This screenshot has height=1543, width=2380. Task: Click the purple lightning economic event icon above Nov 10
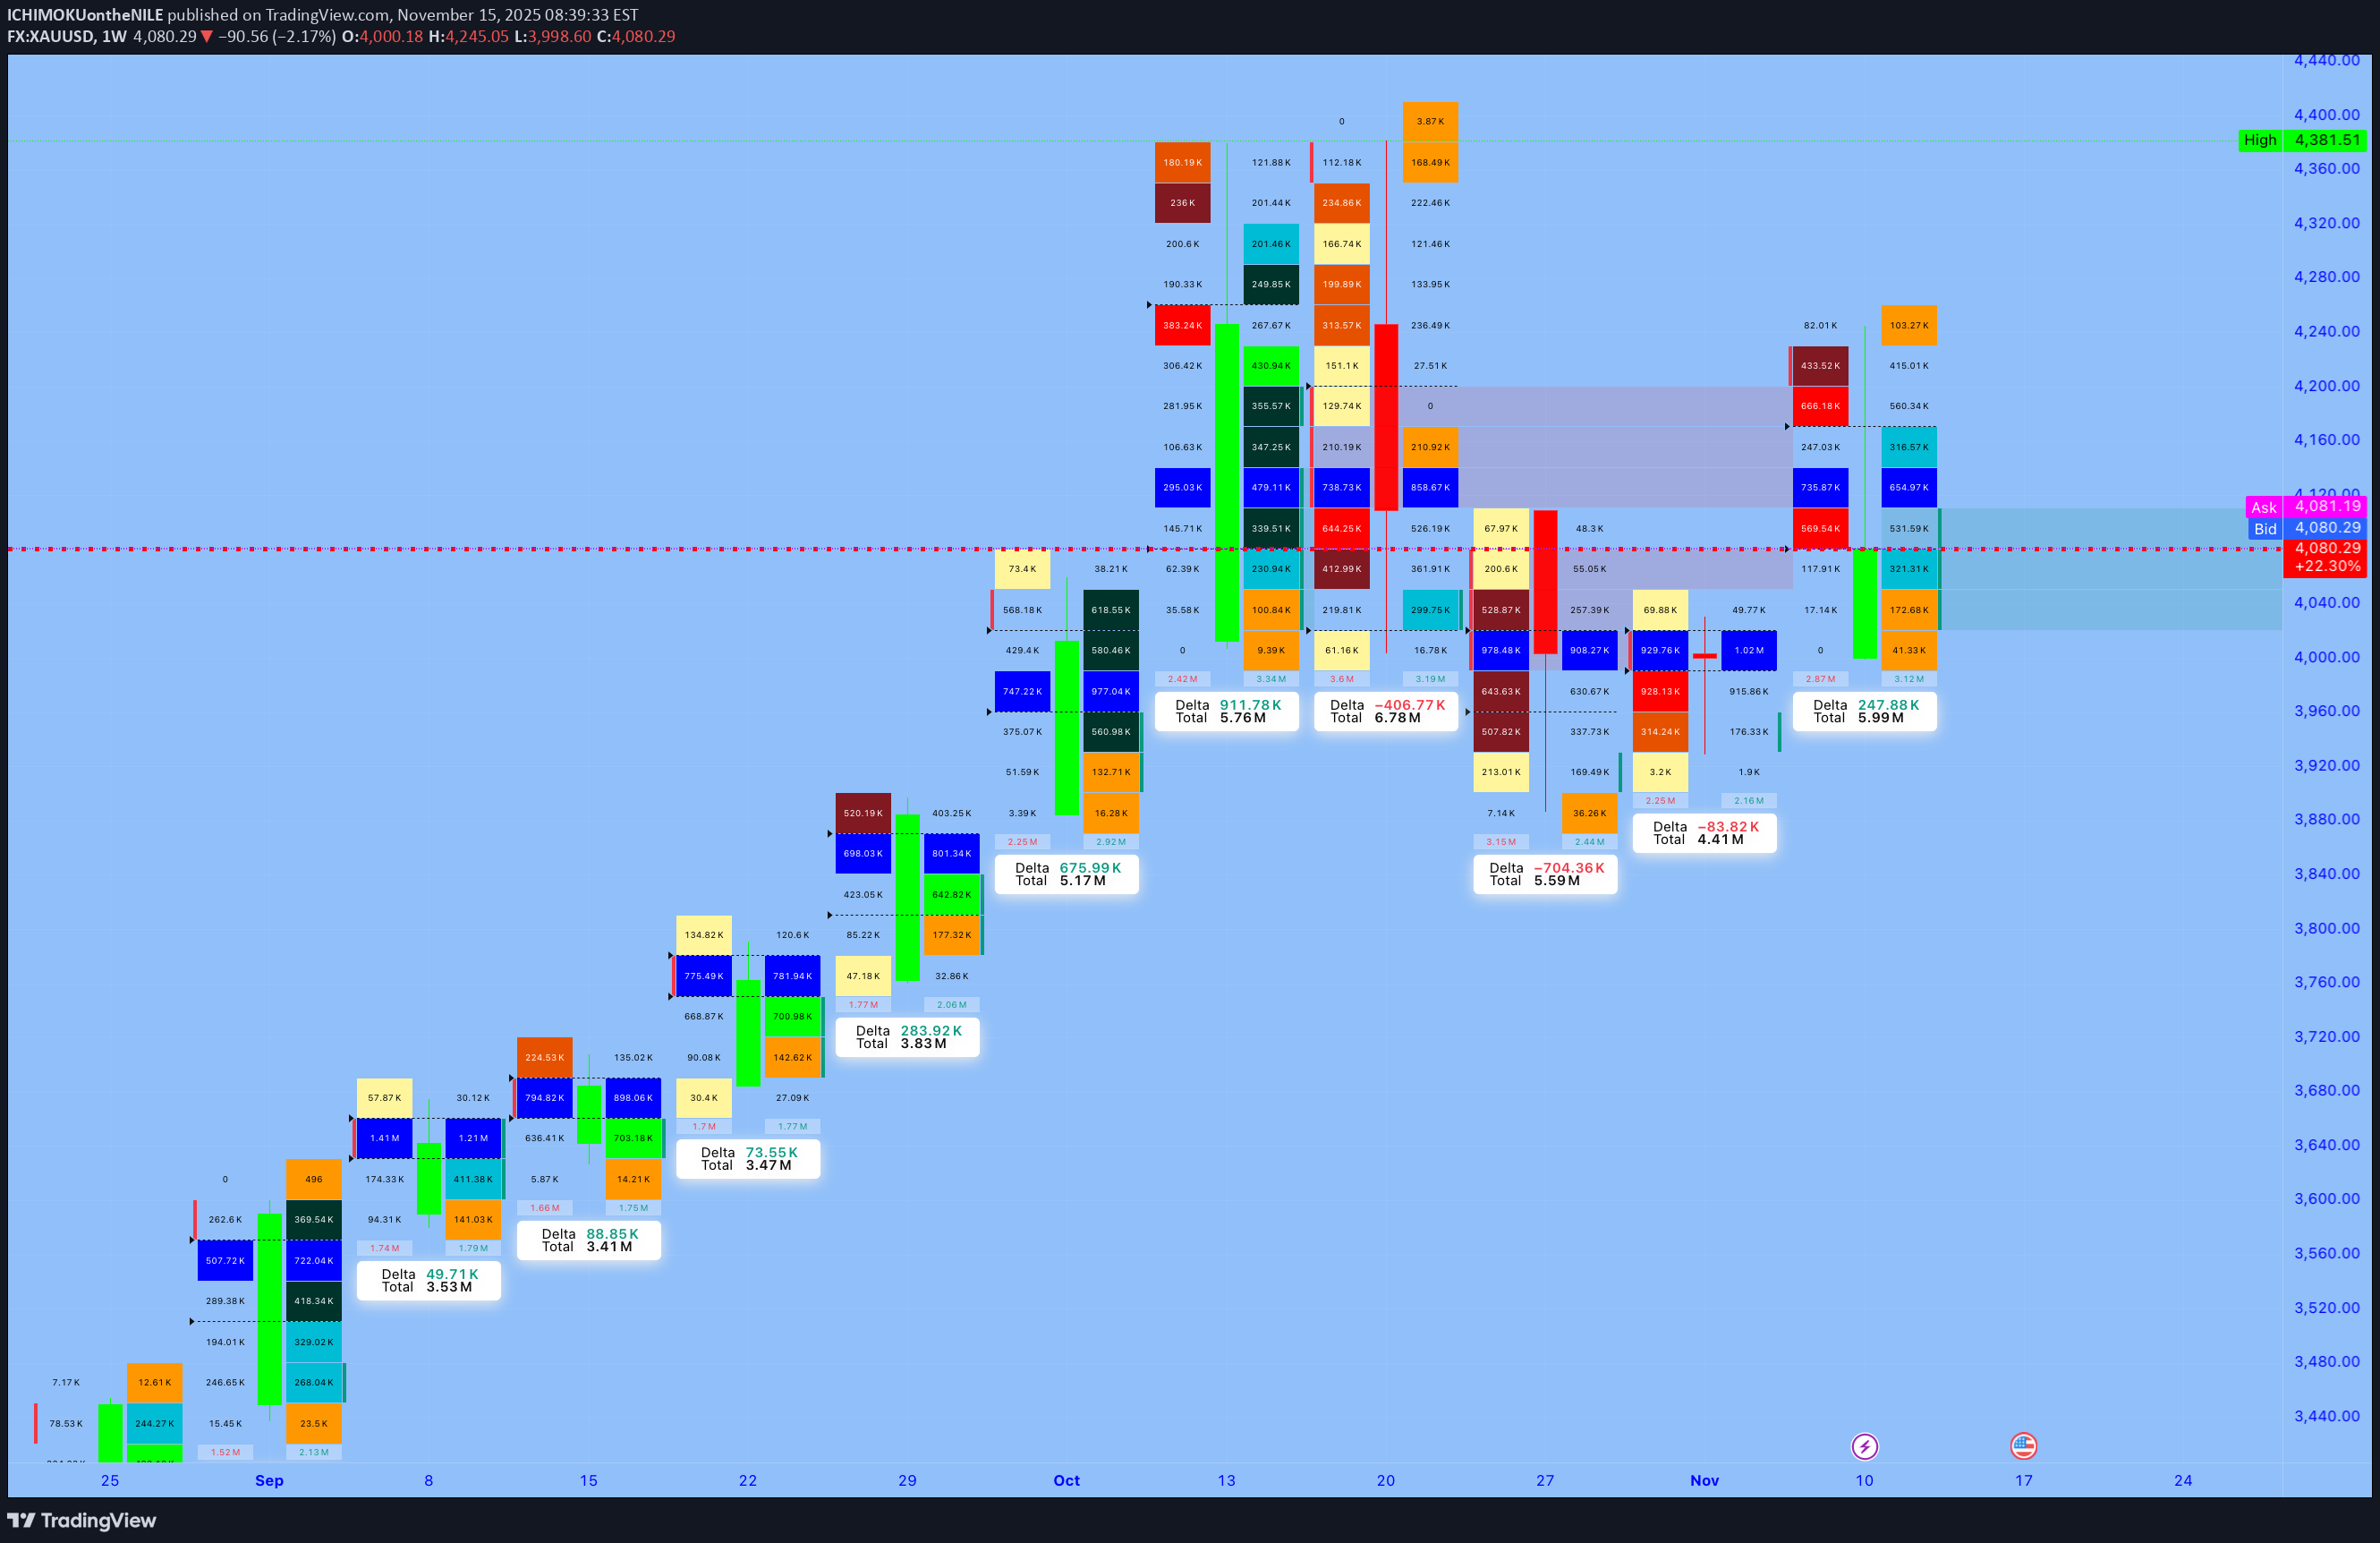[1864, 1446]
